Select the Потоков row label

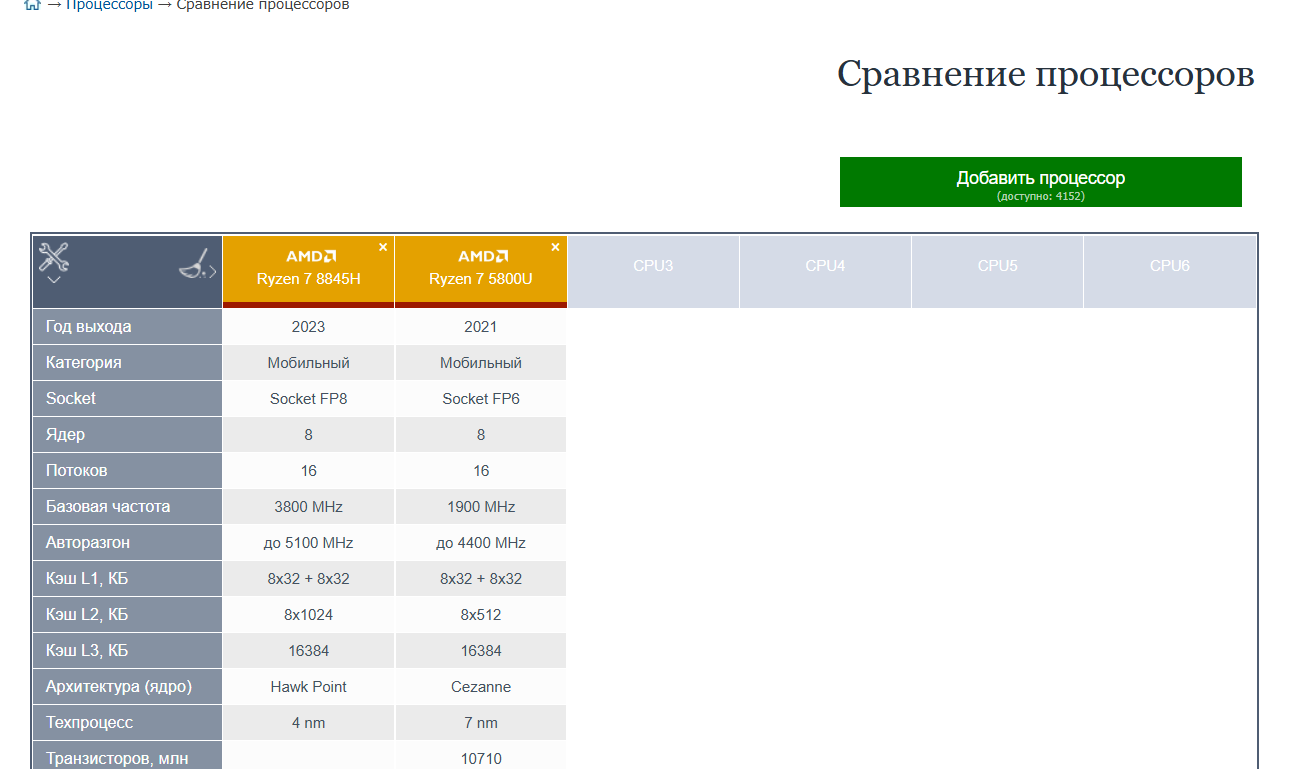[127, 471]
